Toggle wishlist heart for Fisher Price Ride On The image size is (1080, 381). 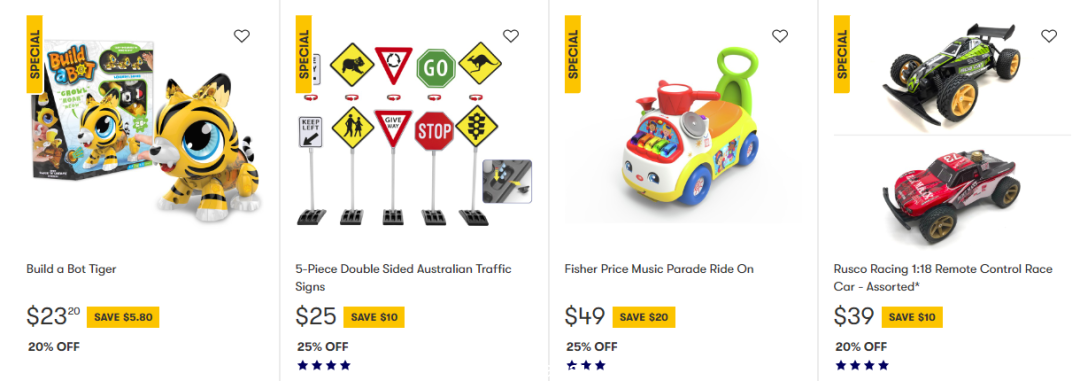point(780,36)
